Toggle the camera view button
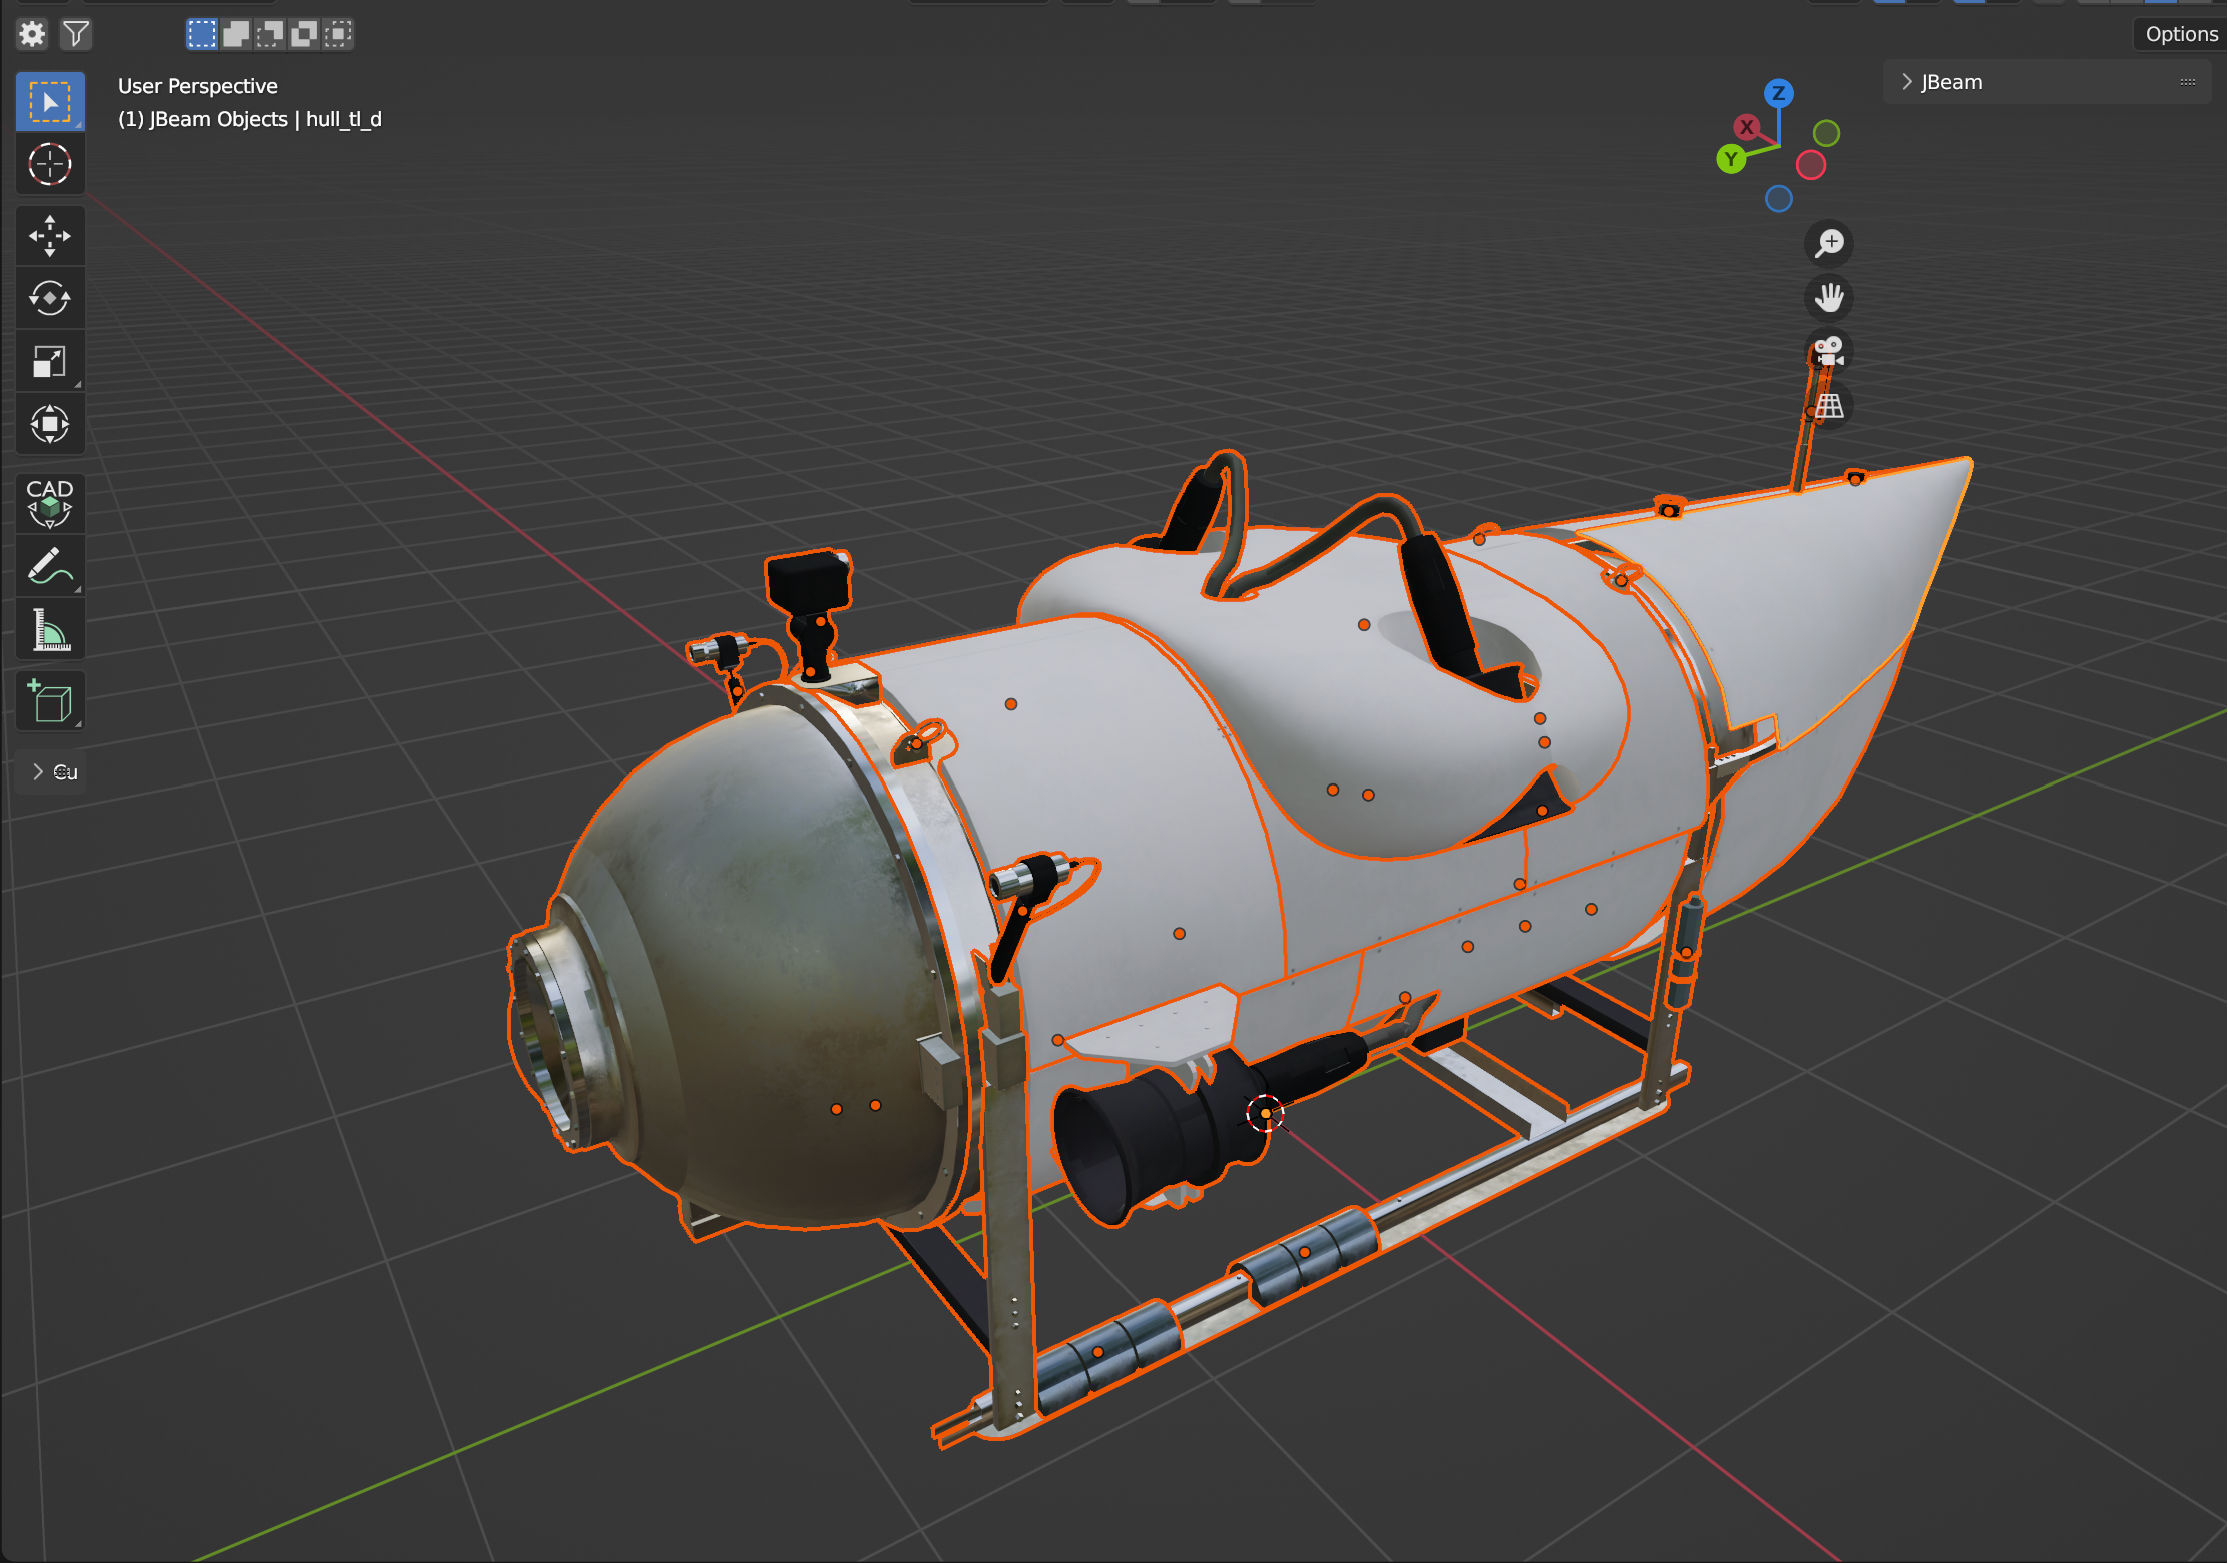The image size is (2228, 1564). tap(1829, 352)
